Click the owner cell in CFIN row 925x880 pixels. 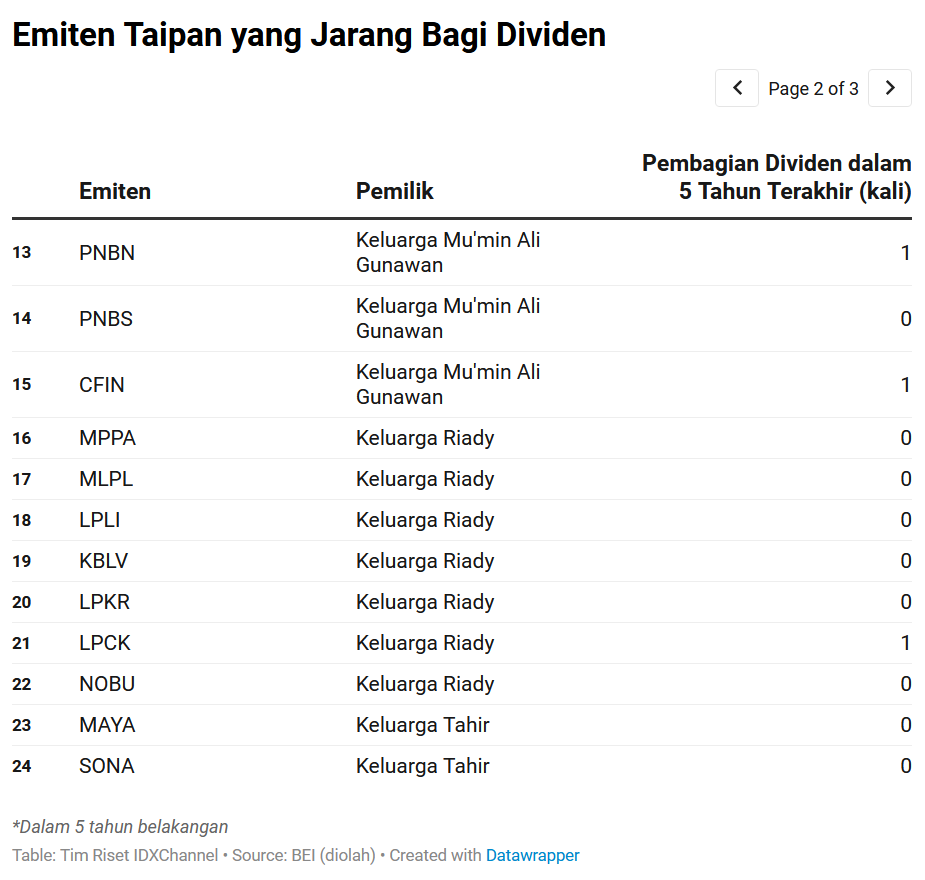coord(448,385)
